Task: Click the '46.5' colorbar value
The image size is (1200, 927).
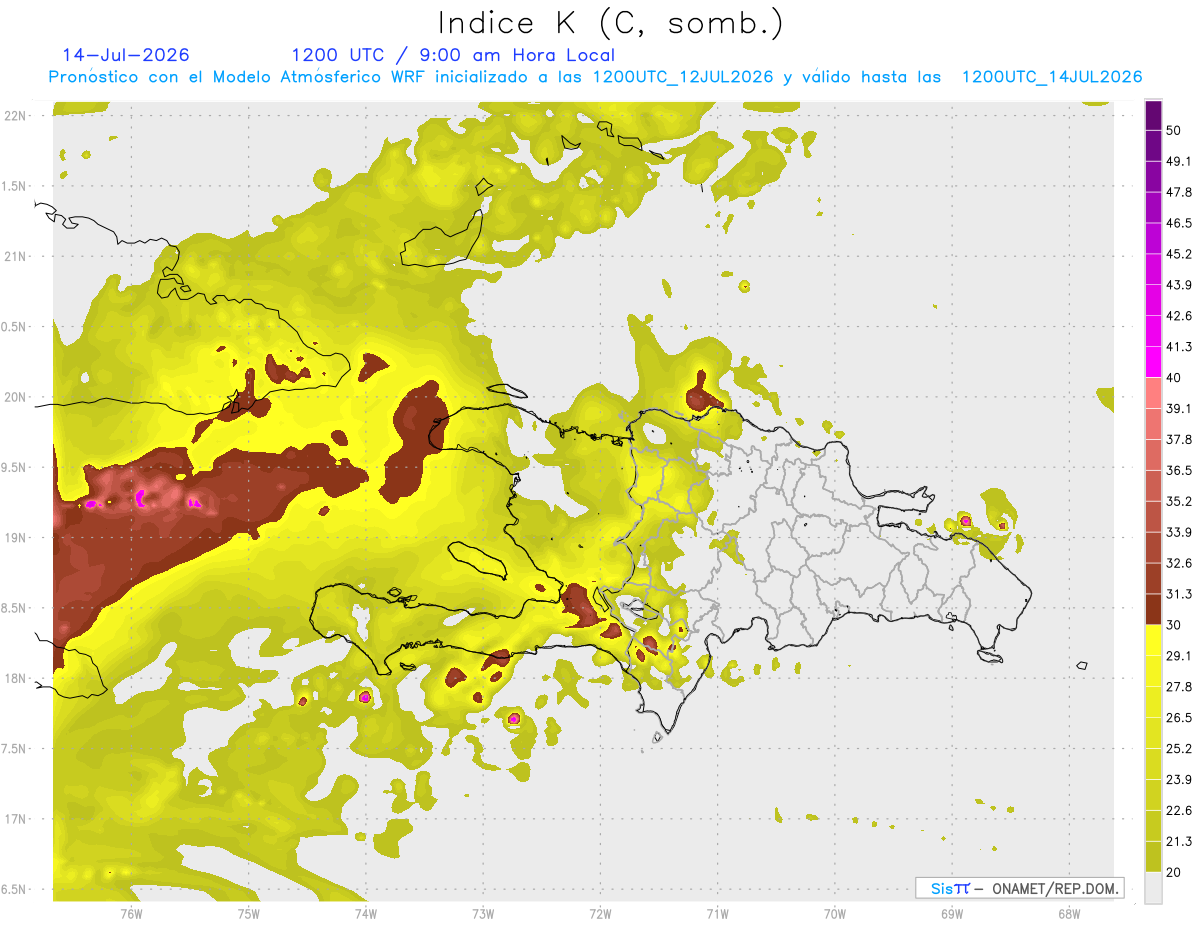Action: pyautogui.click(x=1179, y=223)
